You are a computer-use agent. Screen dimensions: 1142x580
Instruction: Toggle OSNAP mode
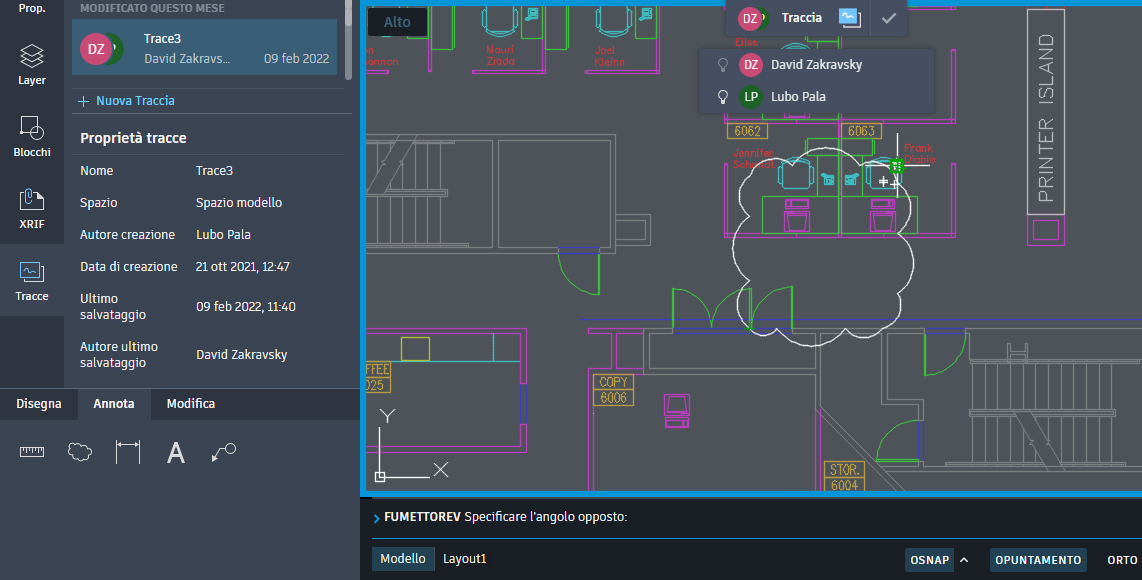pyautogui.click(x=929, y=560)
